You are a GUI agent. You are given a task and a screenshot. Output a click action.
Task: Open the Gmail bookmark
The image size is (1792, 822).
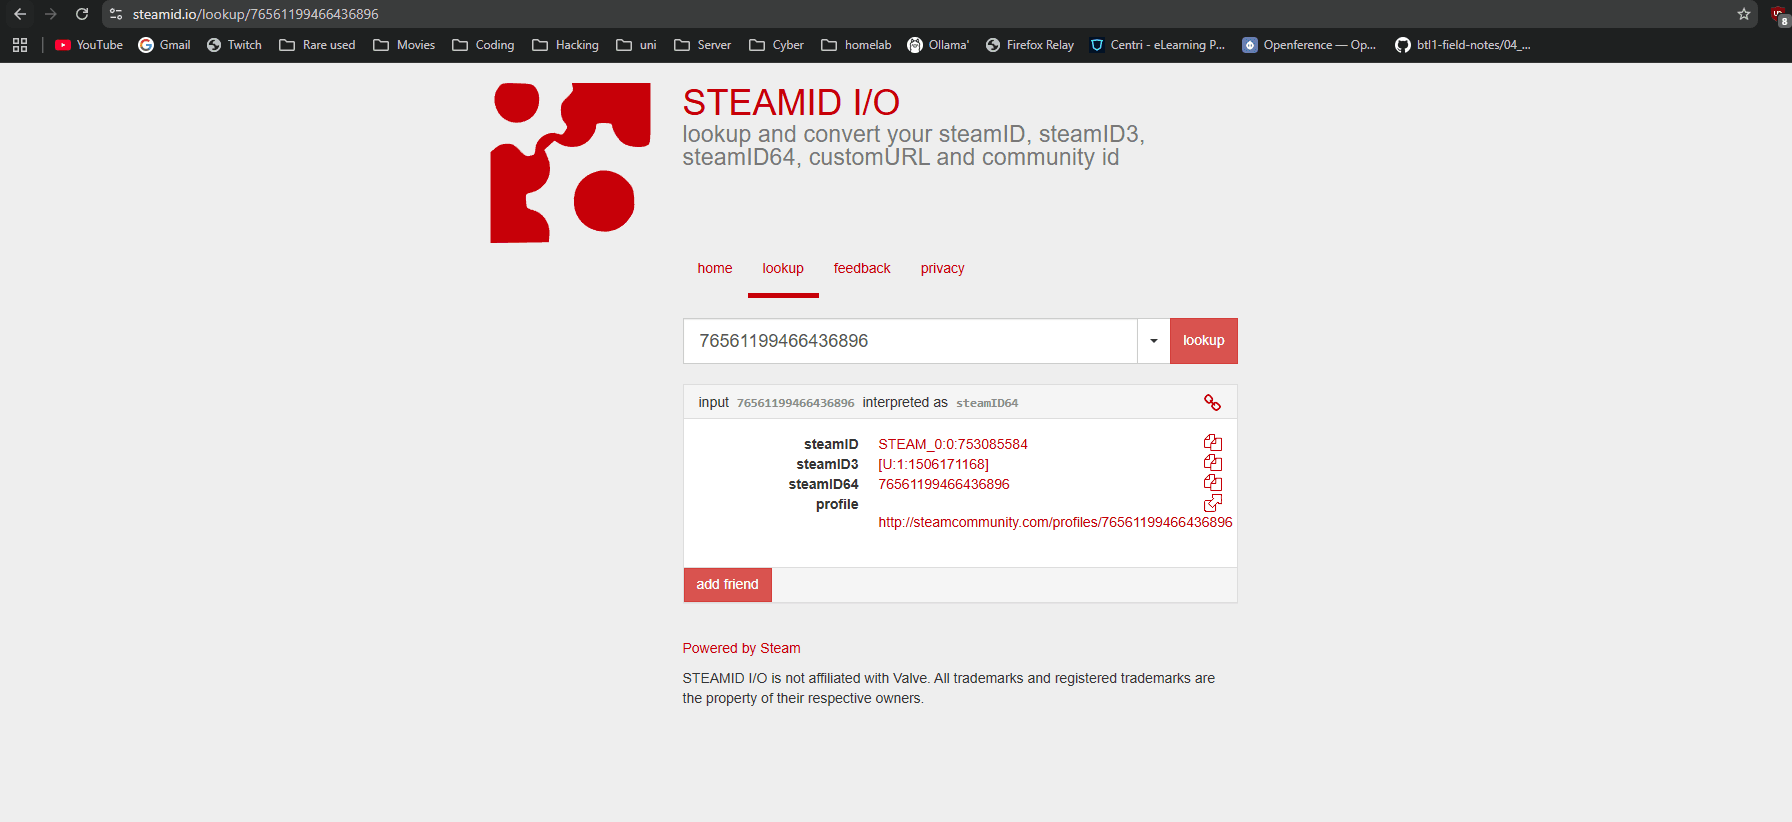click(x=164, y=45)
